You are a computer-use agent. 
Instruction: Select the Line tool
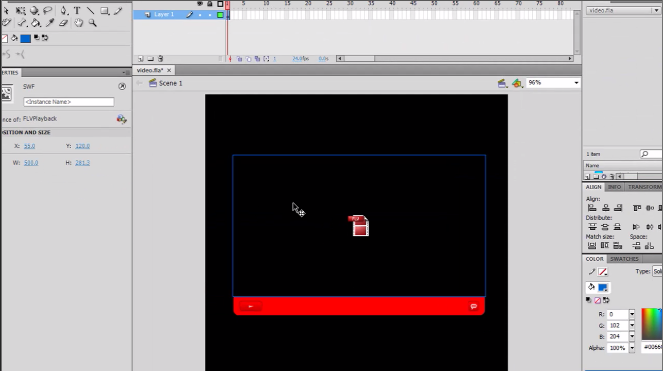tap(90, 11)
